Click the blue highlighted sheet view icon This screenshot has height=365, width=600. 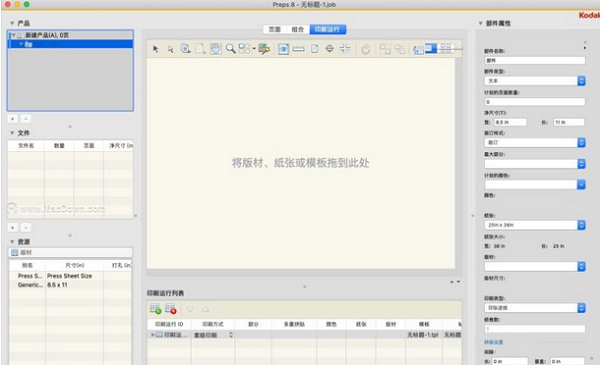coord(431,48)
